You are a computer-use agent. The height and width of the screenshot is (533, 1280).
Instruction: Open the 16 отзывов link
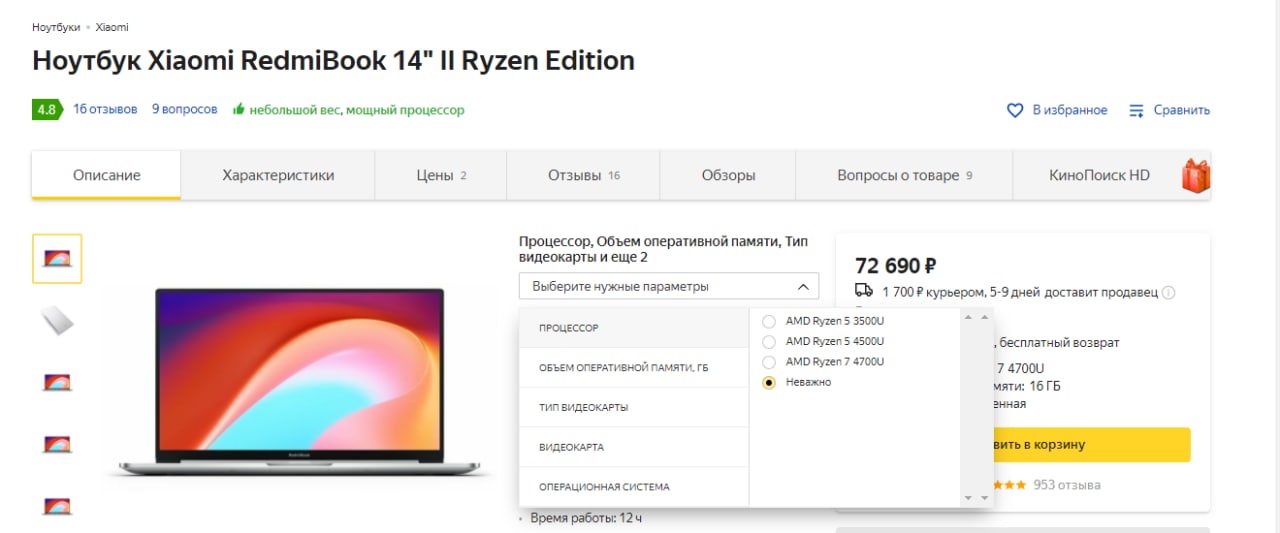pos(105,109)
